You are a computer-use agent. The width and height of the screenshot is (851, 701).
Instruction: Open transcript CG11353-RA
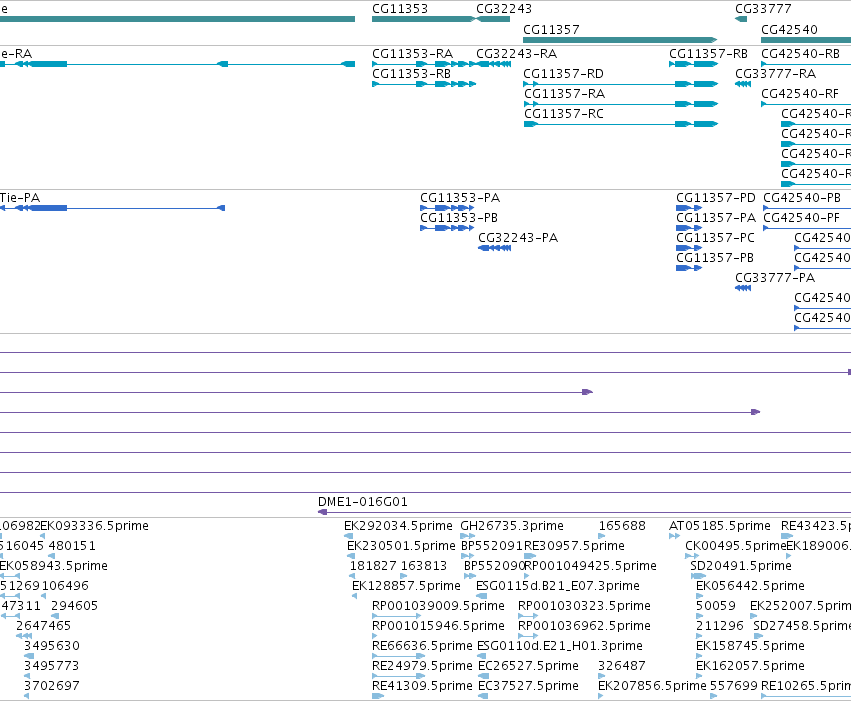[412, 54]
